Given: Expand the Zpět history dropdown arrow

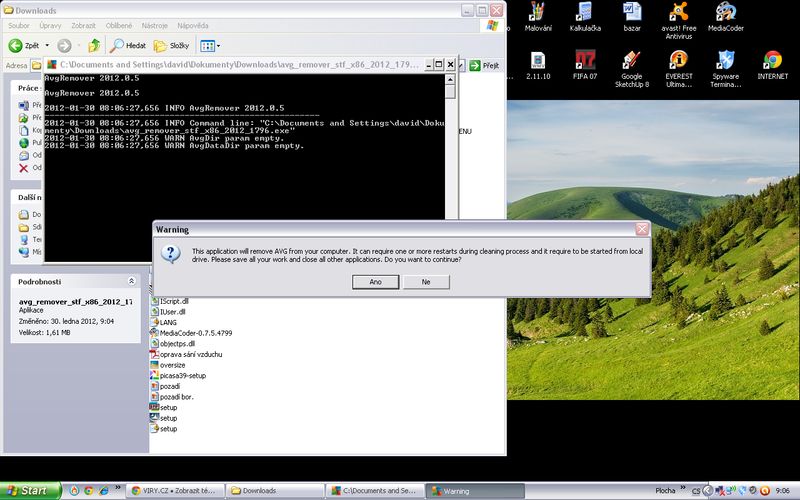Looking at the screenshot, I should point(47,45).
